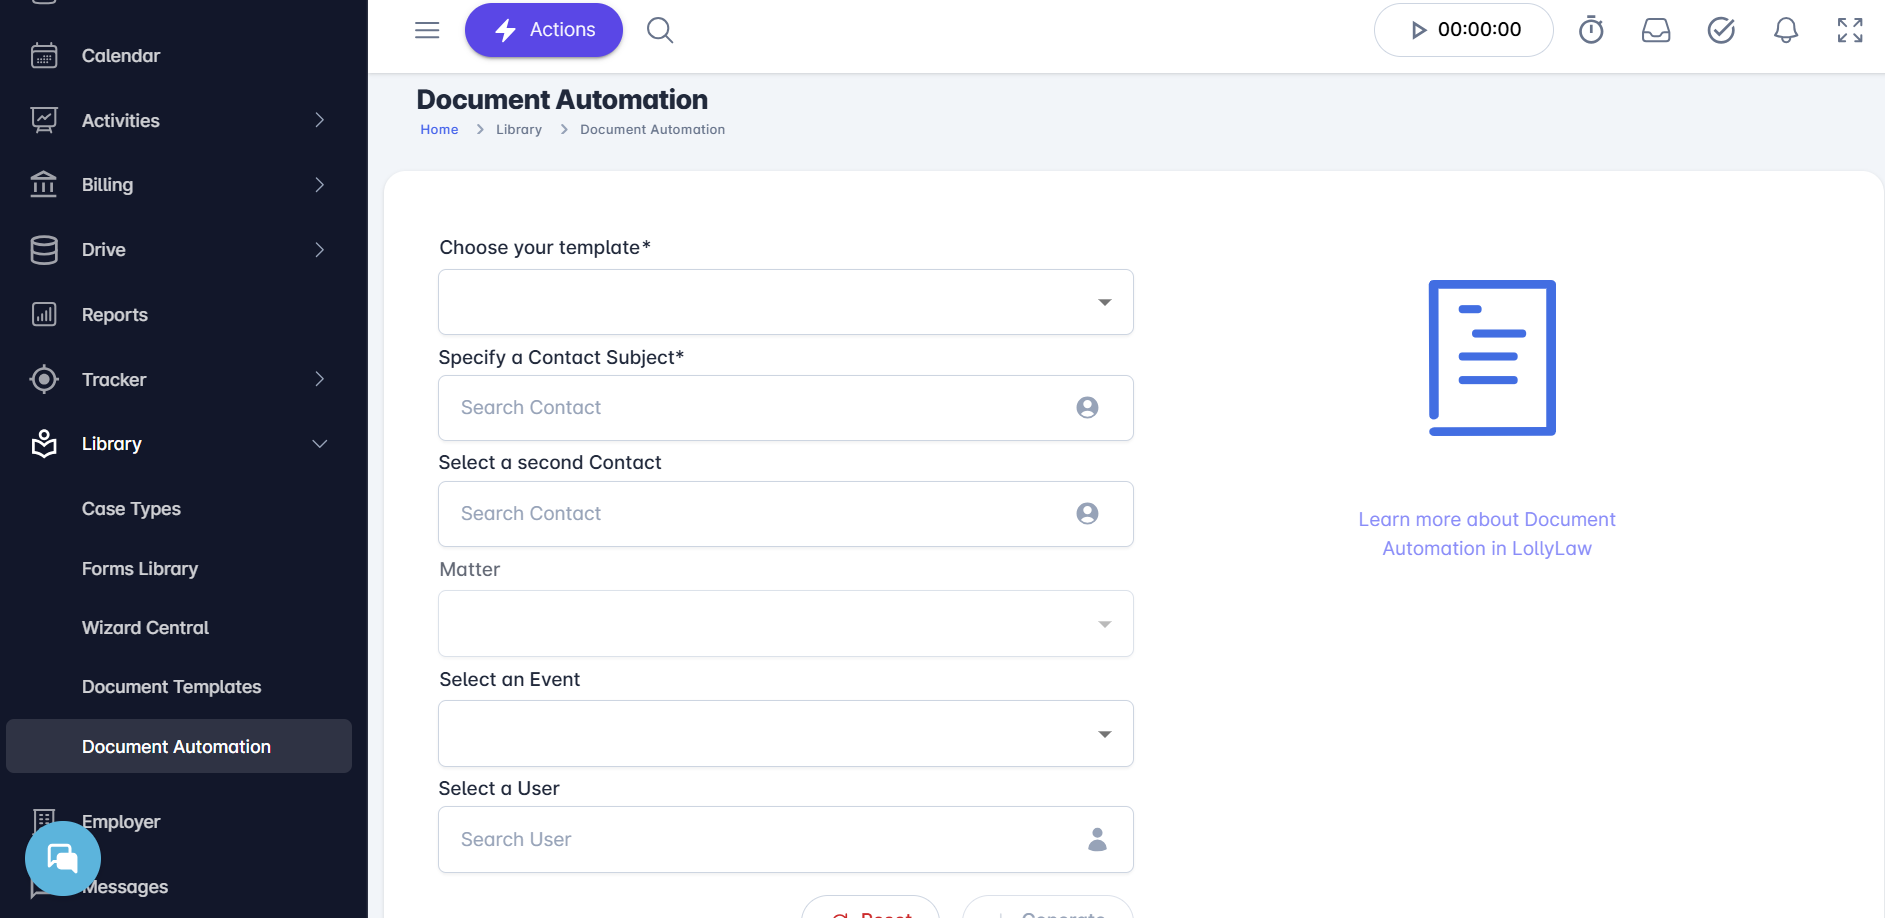Screen dimensions: 1885x918
Task: Click the Home breadcrumb link
Action: [439, 130]
